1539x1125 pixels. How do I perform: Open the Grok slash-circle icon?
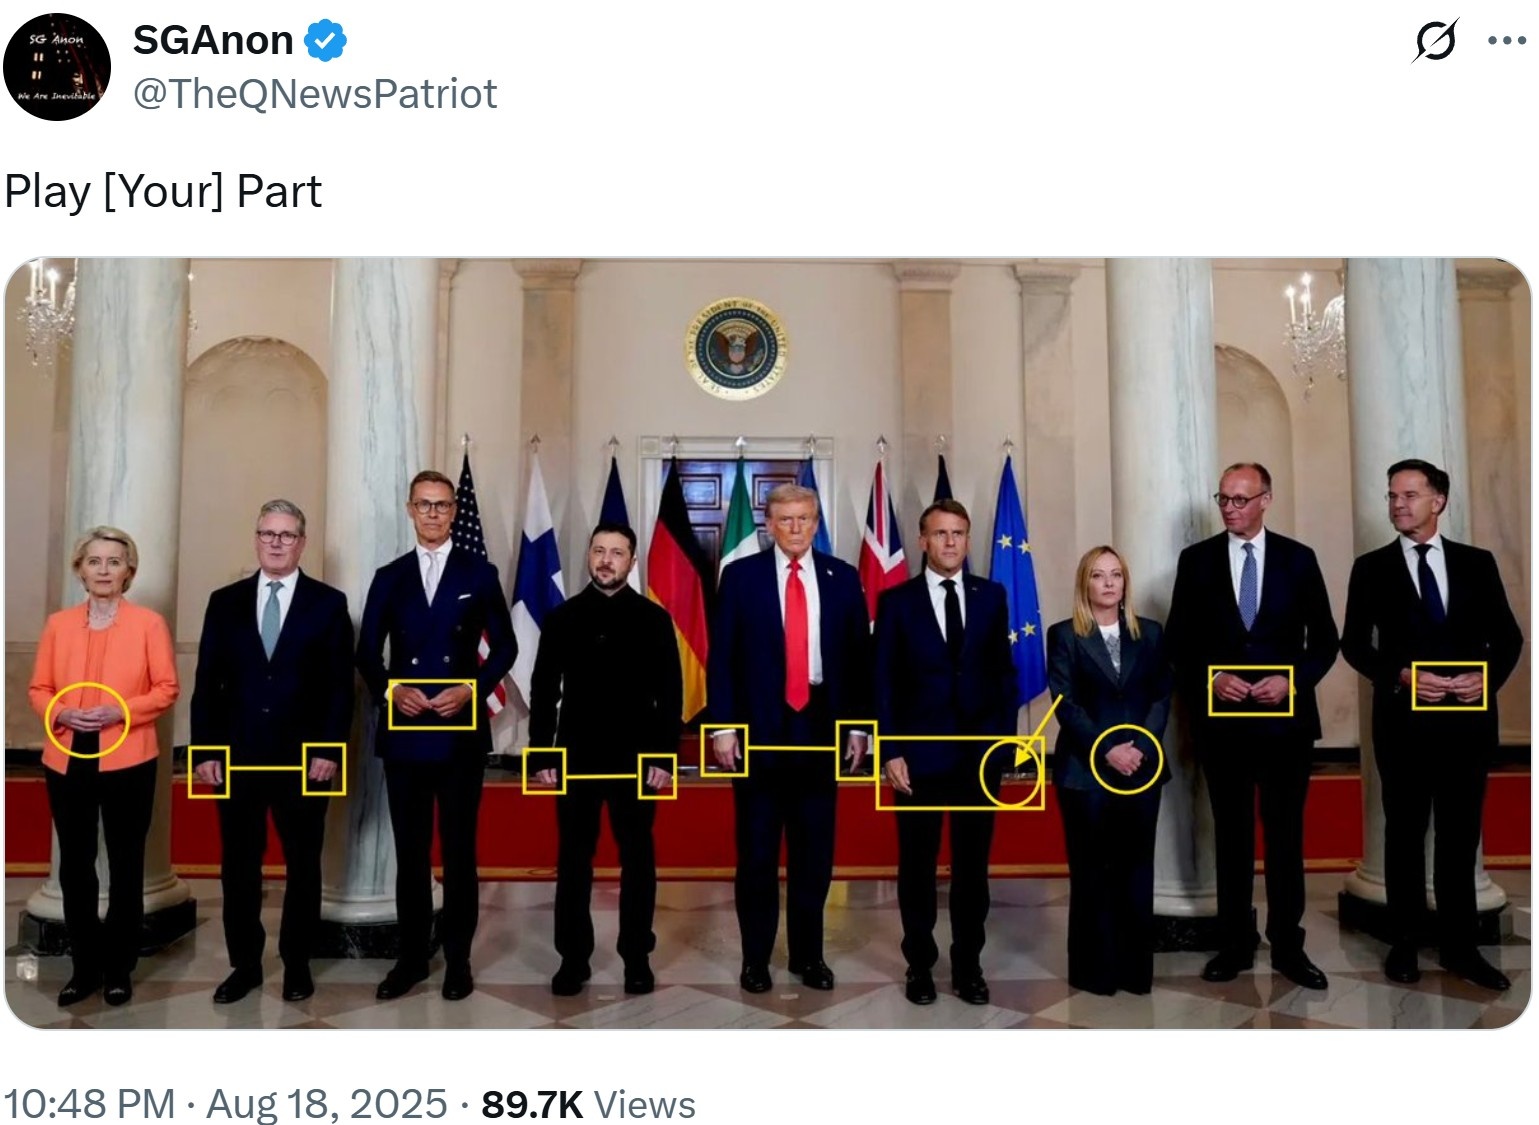click(1437, 41)
